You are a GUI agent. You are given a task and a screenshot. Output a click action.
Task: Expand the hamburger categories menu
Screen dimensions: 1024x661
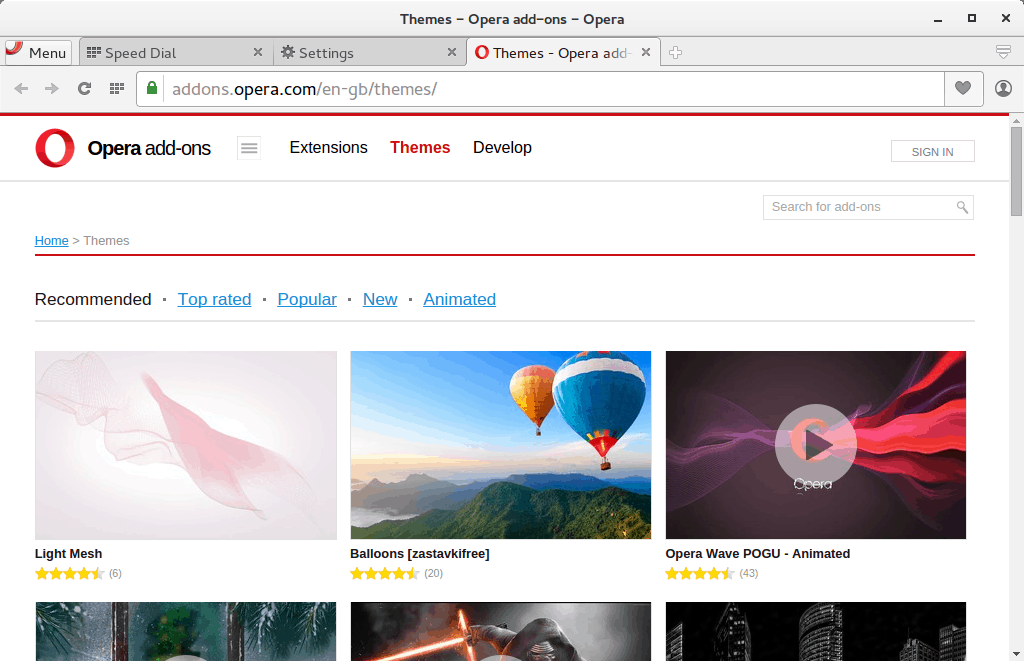tap(249, 148)
